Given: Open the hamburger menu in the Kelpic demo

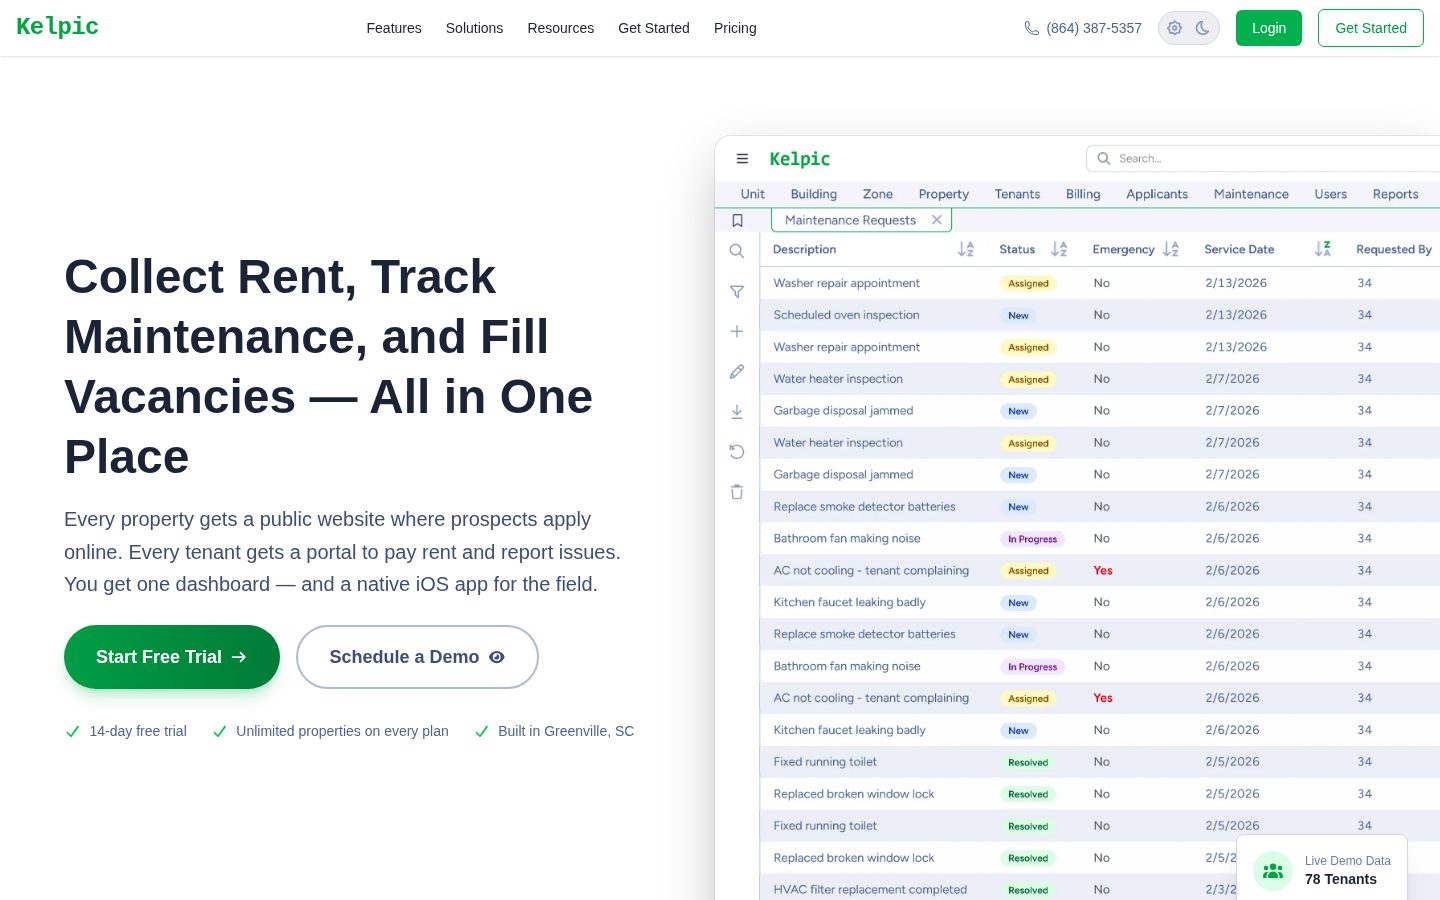Looking at the screenshot, I should [x=742, y=158].
